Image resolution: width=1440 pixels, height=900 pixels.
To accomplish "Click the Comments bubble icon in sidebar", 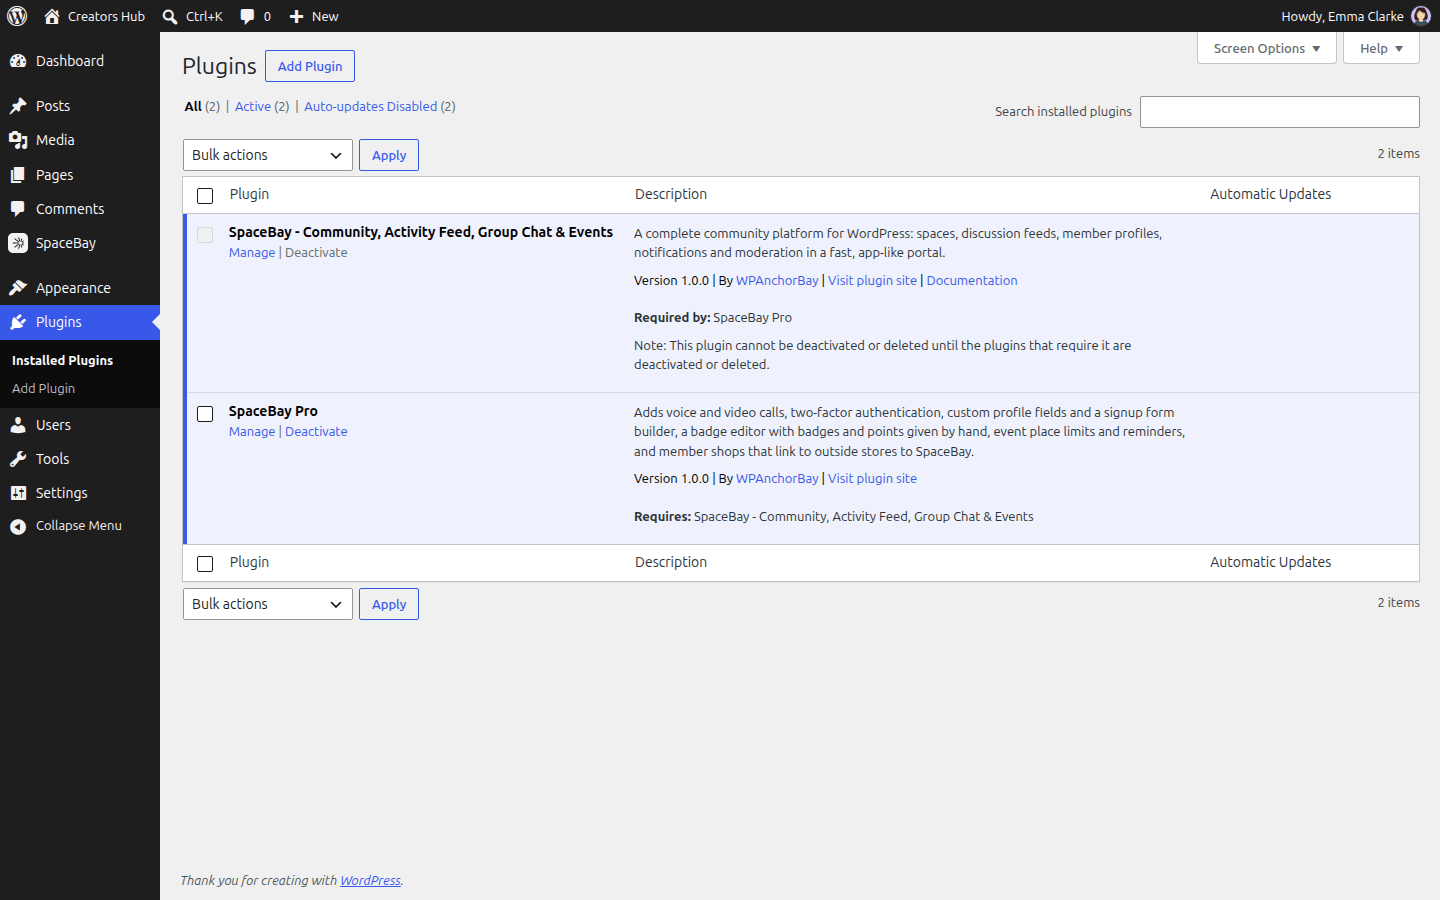I will click(18, 209).
